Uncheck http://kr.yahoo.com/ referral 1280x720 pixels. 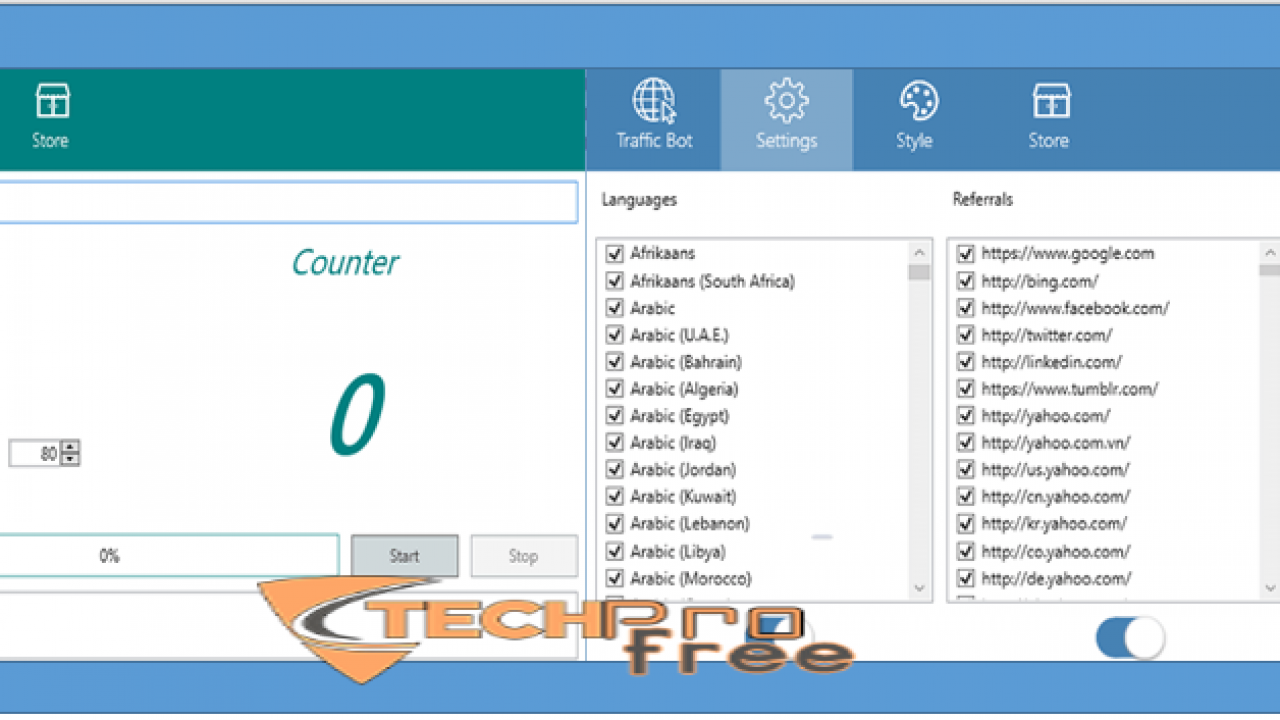click(x=966, y=524)
